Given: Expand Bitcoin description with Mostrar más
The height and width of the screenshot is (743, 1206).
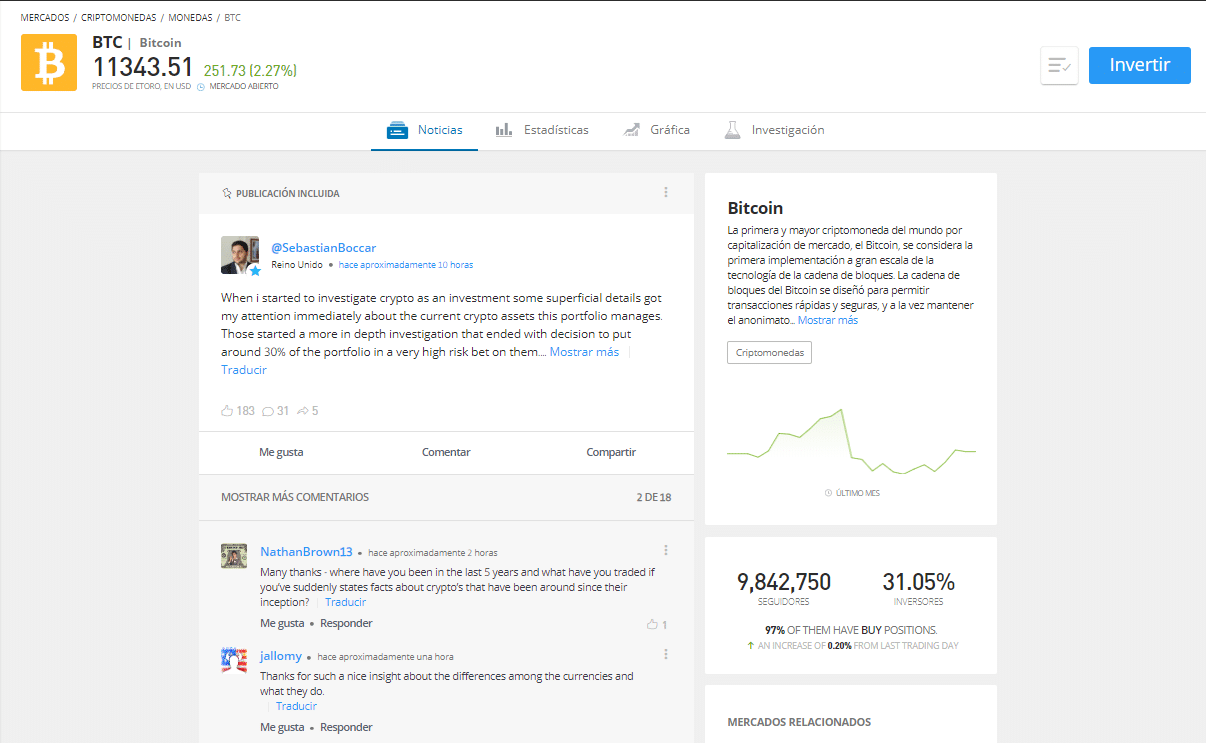Looking at the screenshot, I should pyautogui.click(x=828, y=320).
